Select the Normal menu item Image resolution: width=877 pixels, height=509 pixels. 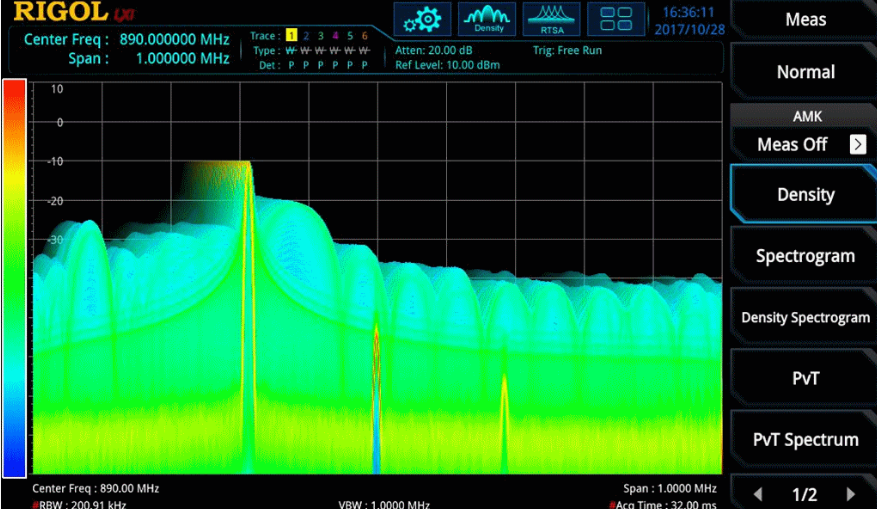(x=805, y=72)
